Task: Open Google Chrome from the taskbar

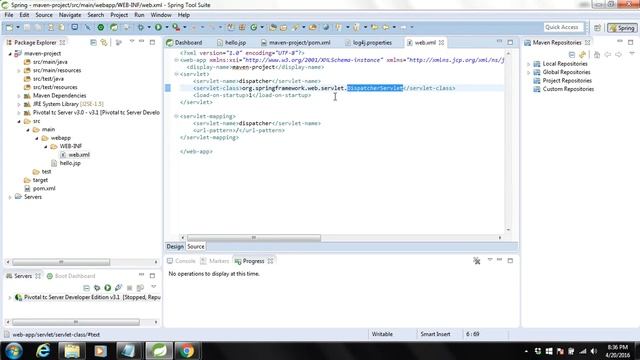Action: click(187, 351)
